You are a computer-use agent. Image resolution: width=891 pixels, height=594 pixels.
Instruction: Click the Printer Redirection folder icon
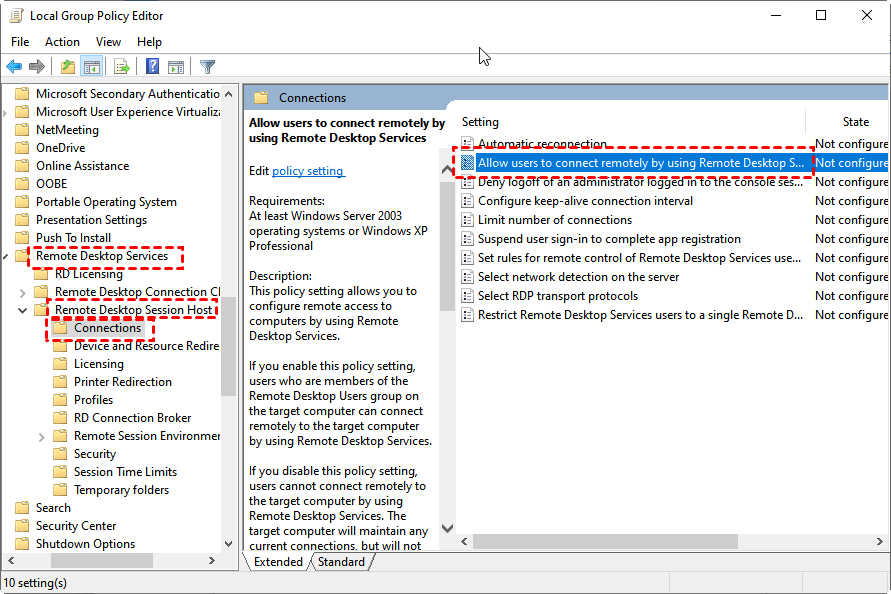(x=60, y=382)
